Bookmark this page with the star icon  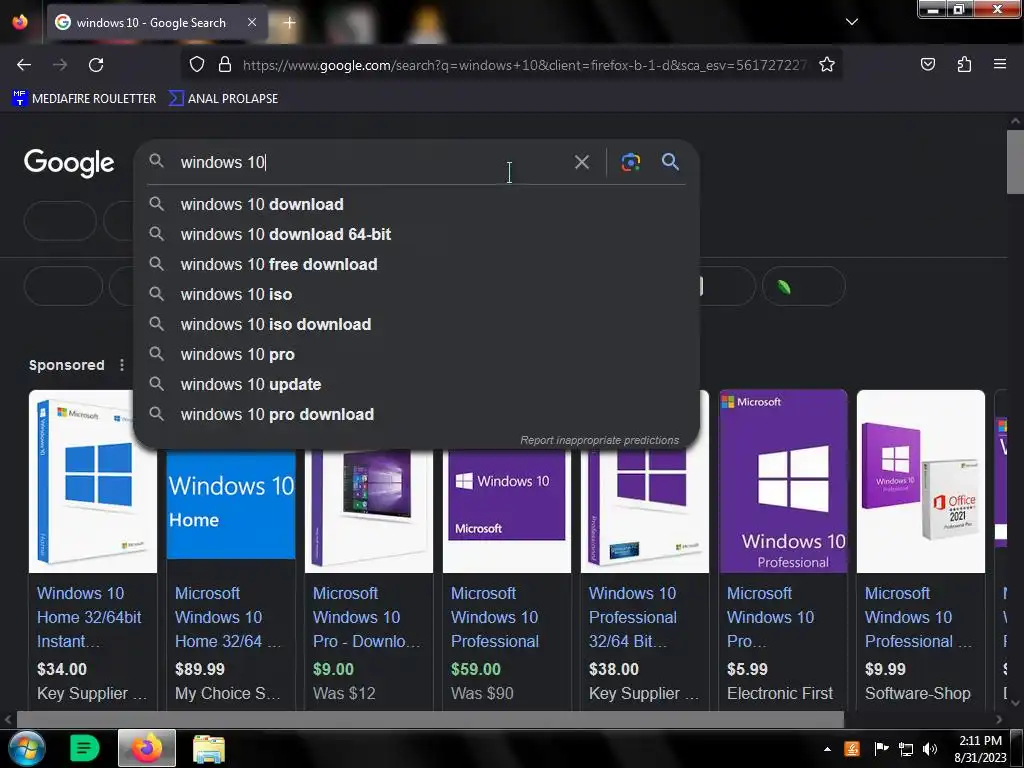827,65
